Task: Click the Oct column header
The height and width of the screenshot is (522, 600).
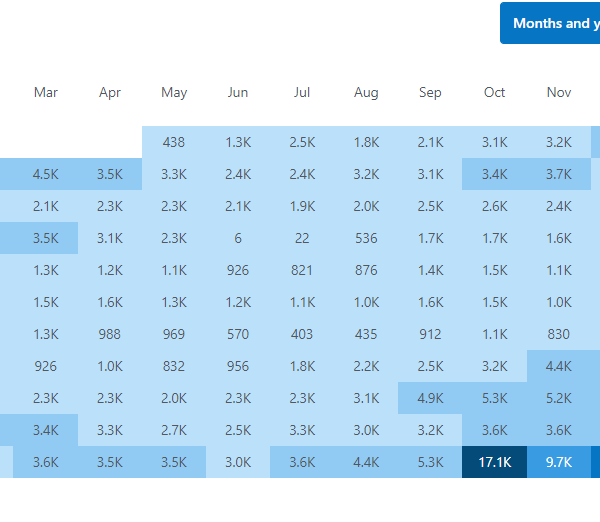Action: 495,93
